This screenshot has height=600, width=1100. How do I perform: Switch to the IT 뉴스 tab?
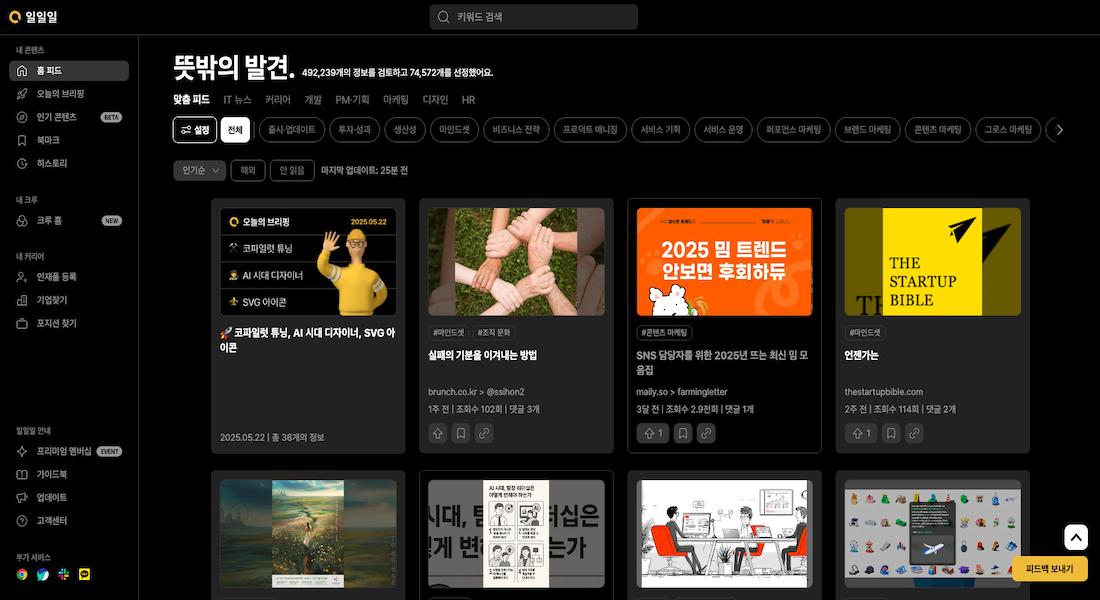237,100
